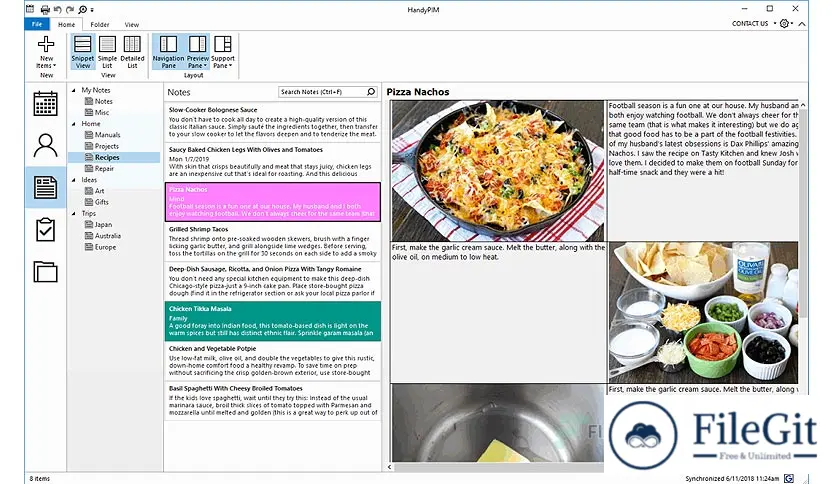
Task: Open the Slow-Cooker Bolognese Sauce note
Action: (273, 122)
